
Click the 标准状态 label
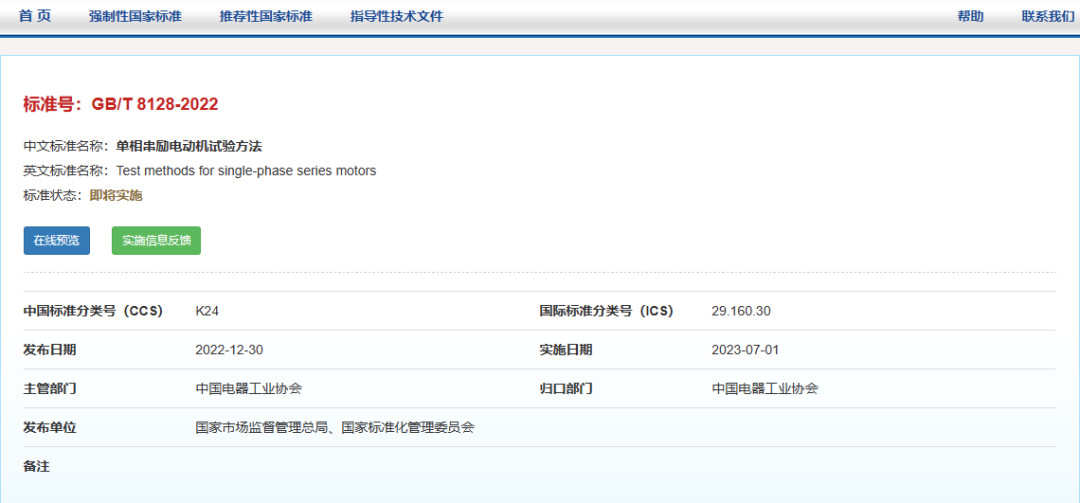(52, 195)
